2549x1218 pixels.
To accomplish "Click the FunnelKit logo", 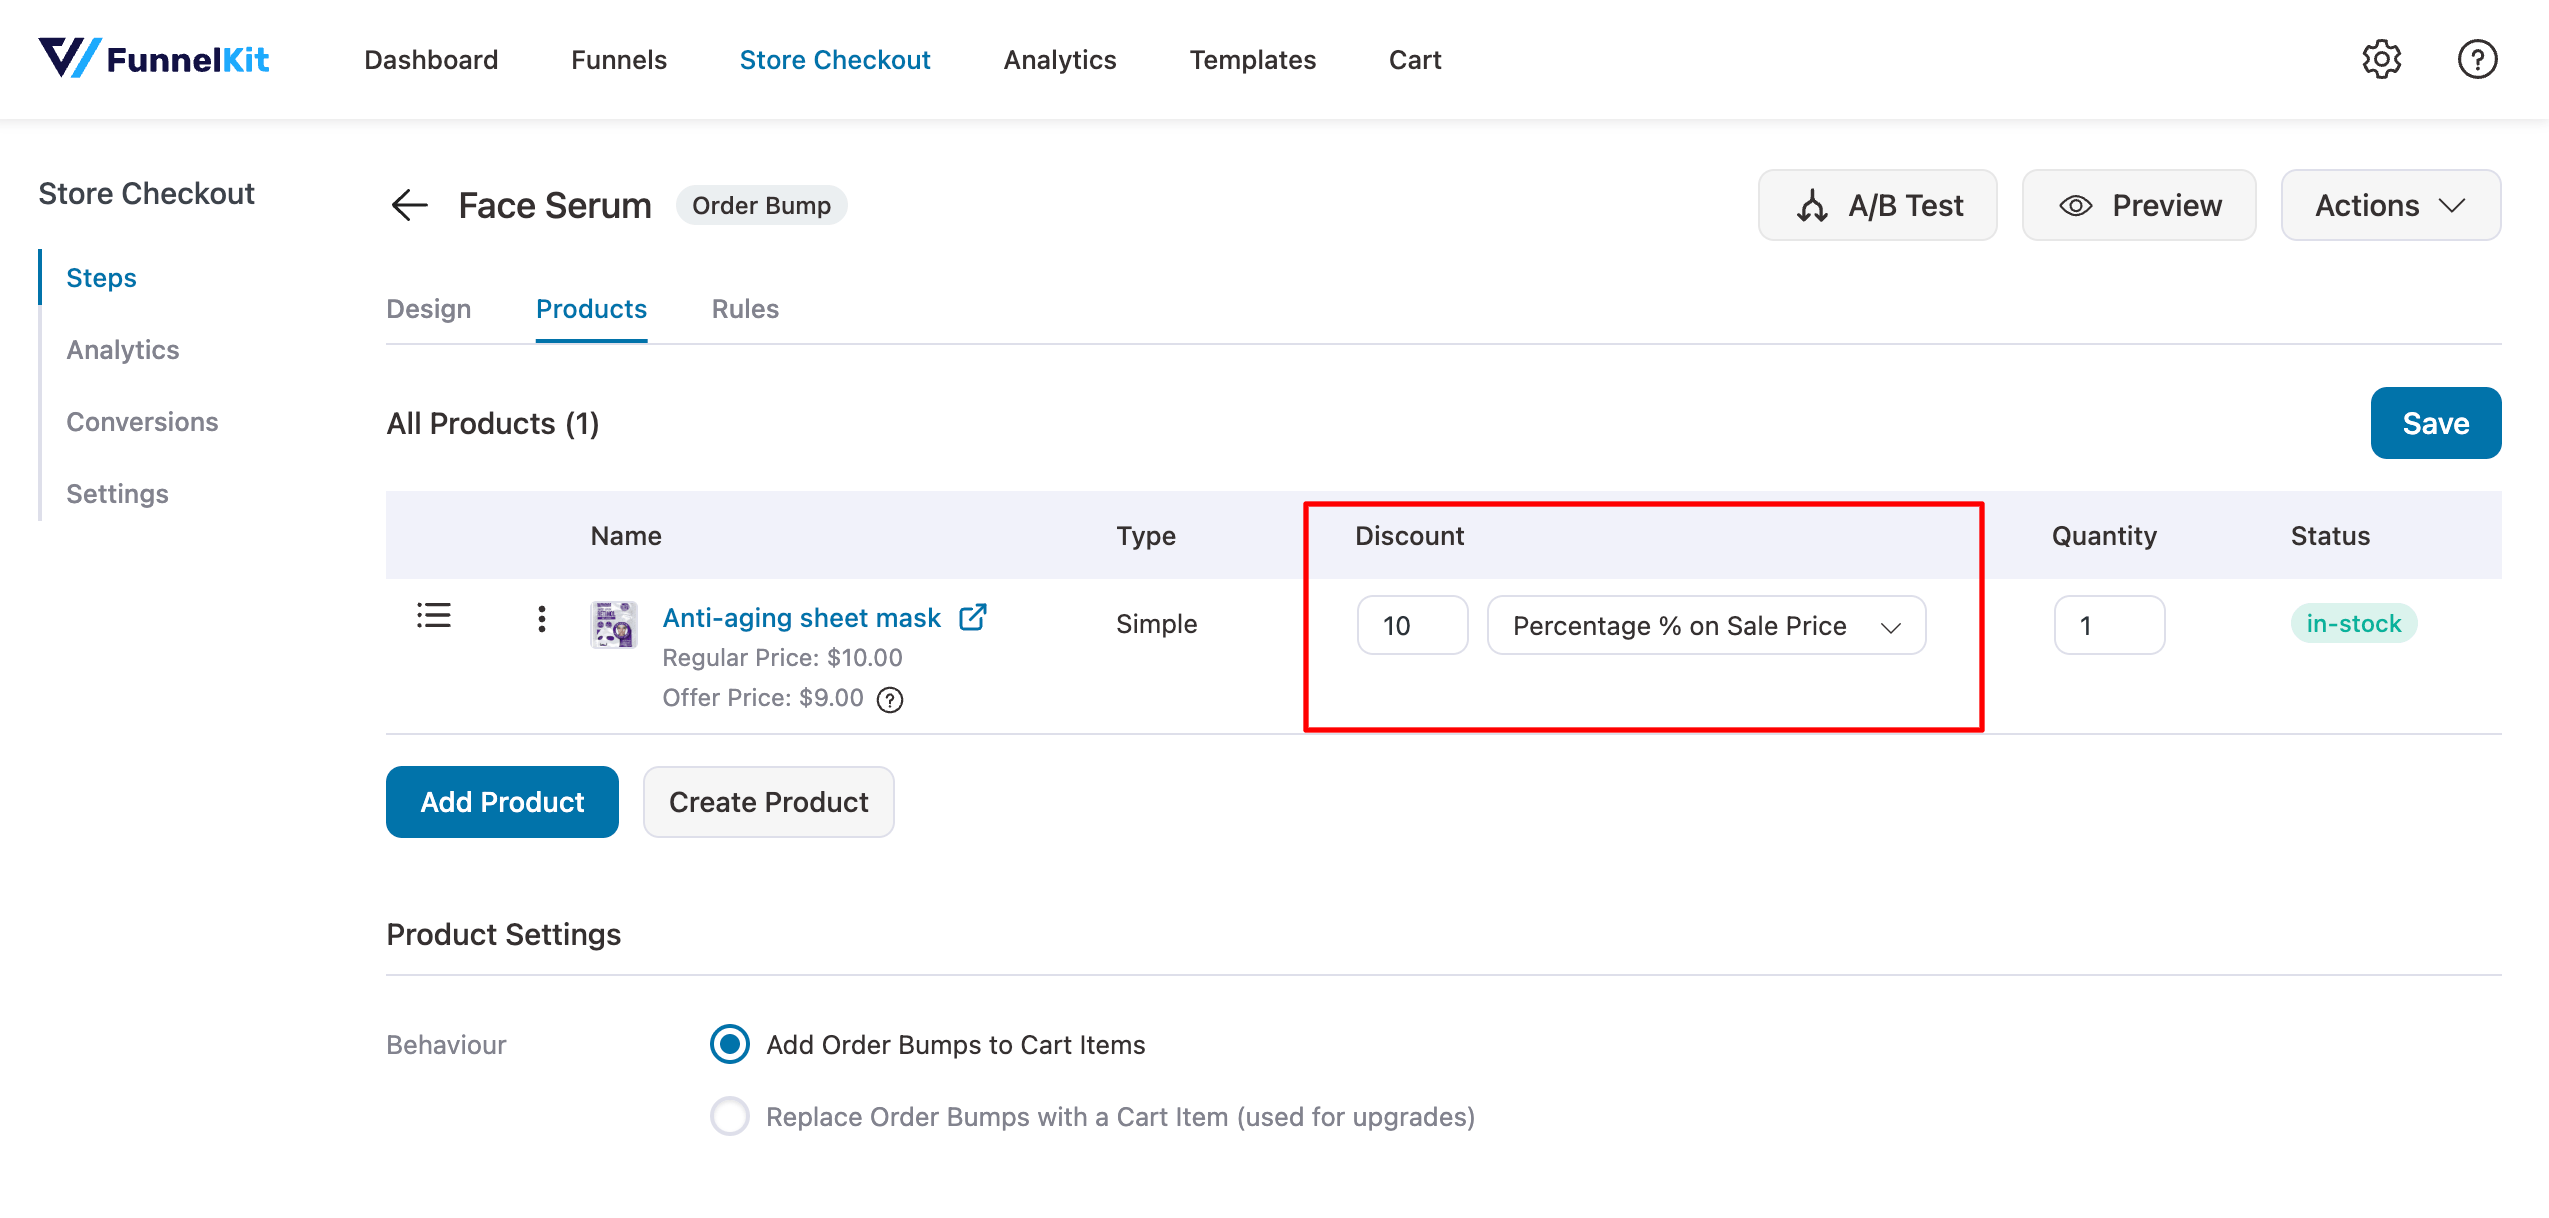I will pyautogui.click(x=153, y=59).
